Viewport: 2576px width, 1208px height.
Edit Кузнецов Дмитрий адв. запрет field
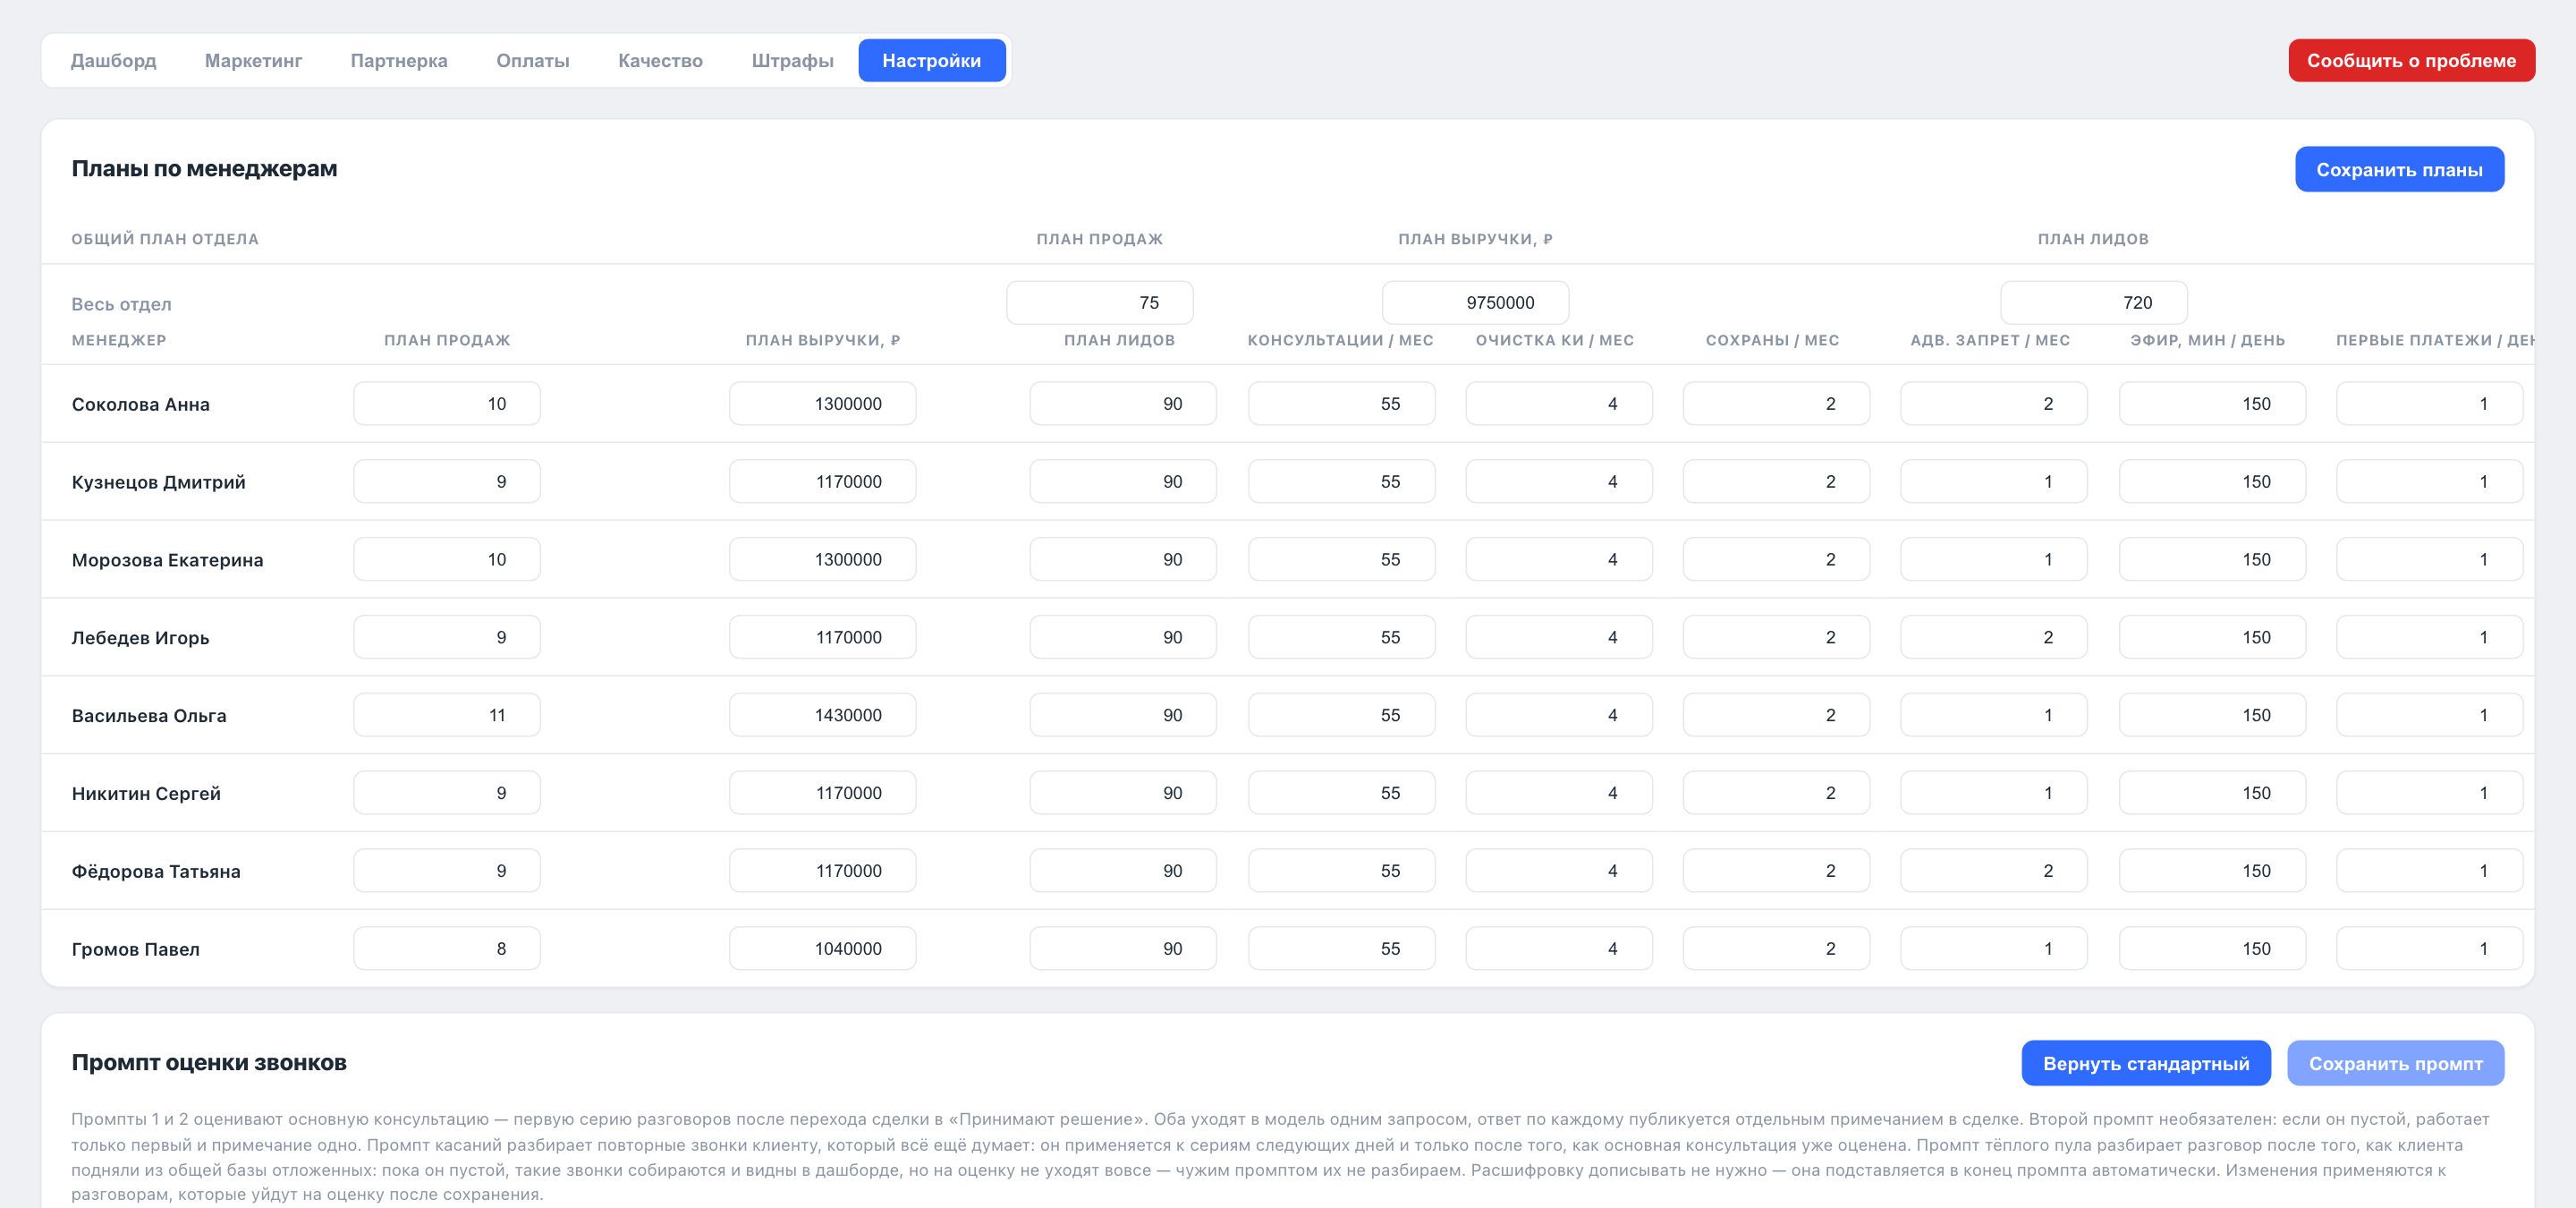coord(1994,482)
